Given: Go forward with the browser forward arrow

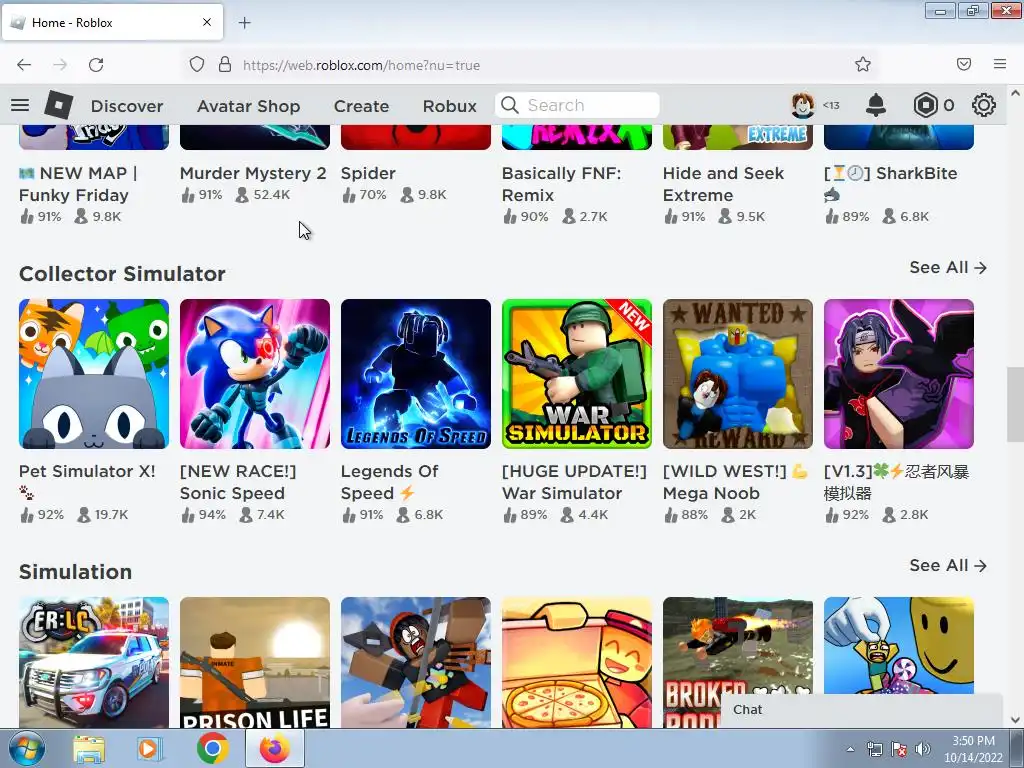Looking at the screenshot, I should point(60,65).
